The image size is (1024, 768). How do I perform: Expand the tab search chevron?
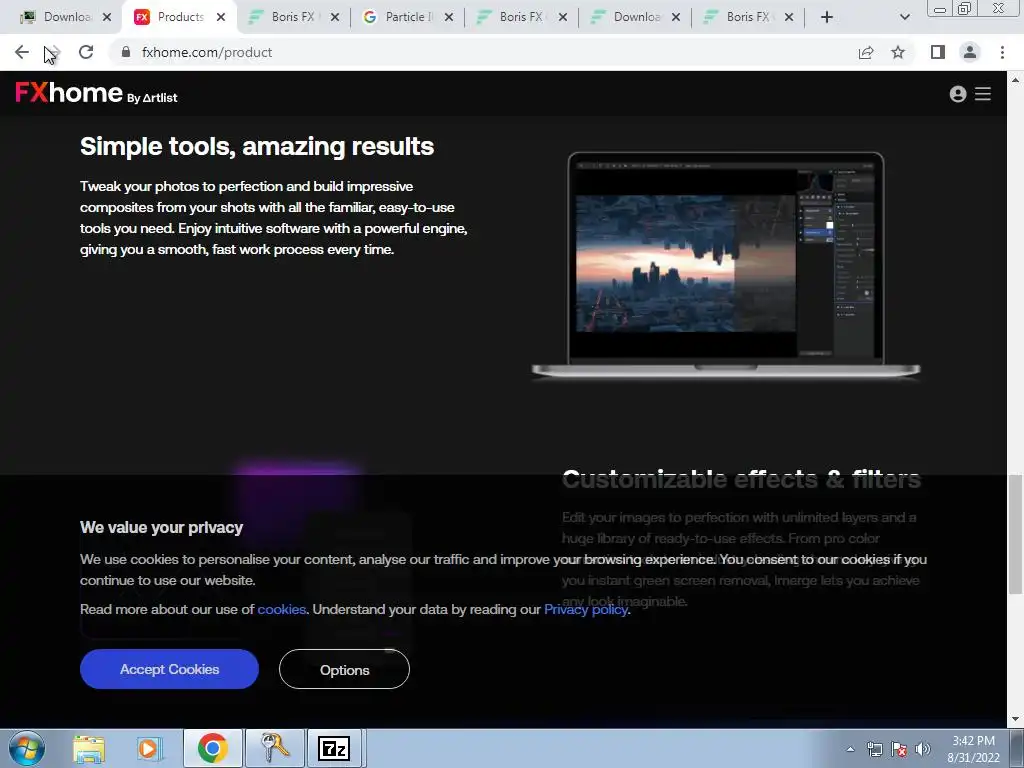[904, 17]
